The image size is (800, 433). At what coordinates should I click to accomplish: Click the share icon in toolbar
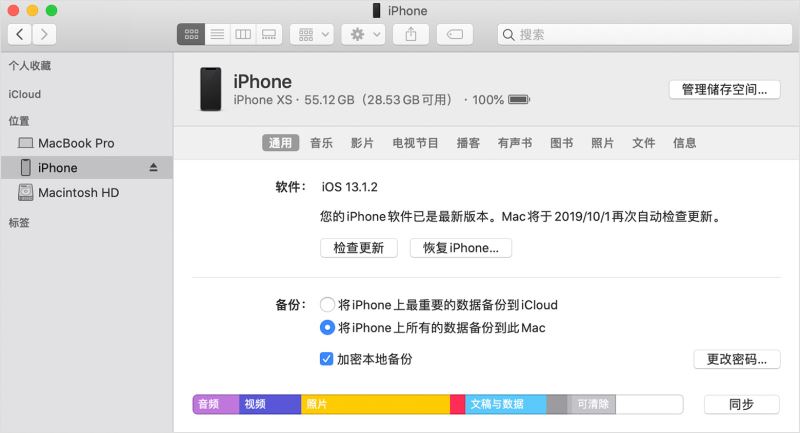click(411, 34)
